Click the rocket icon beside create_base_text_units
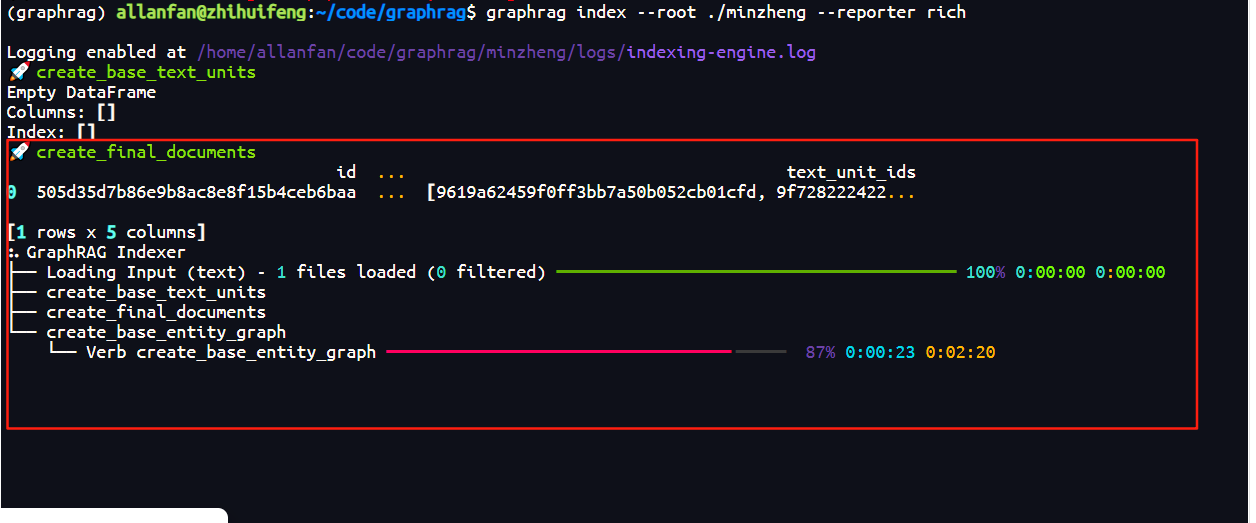Screen dimensions: 1256x523 coord(18,72)
